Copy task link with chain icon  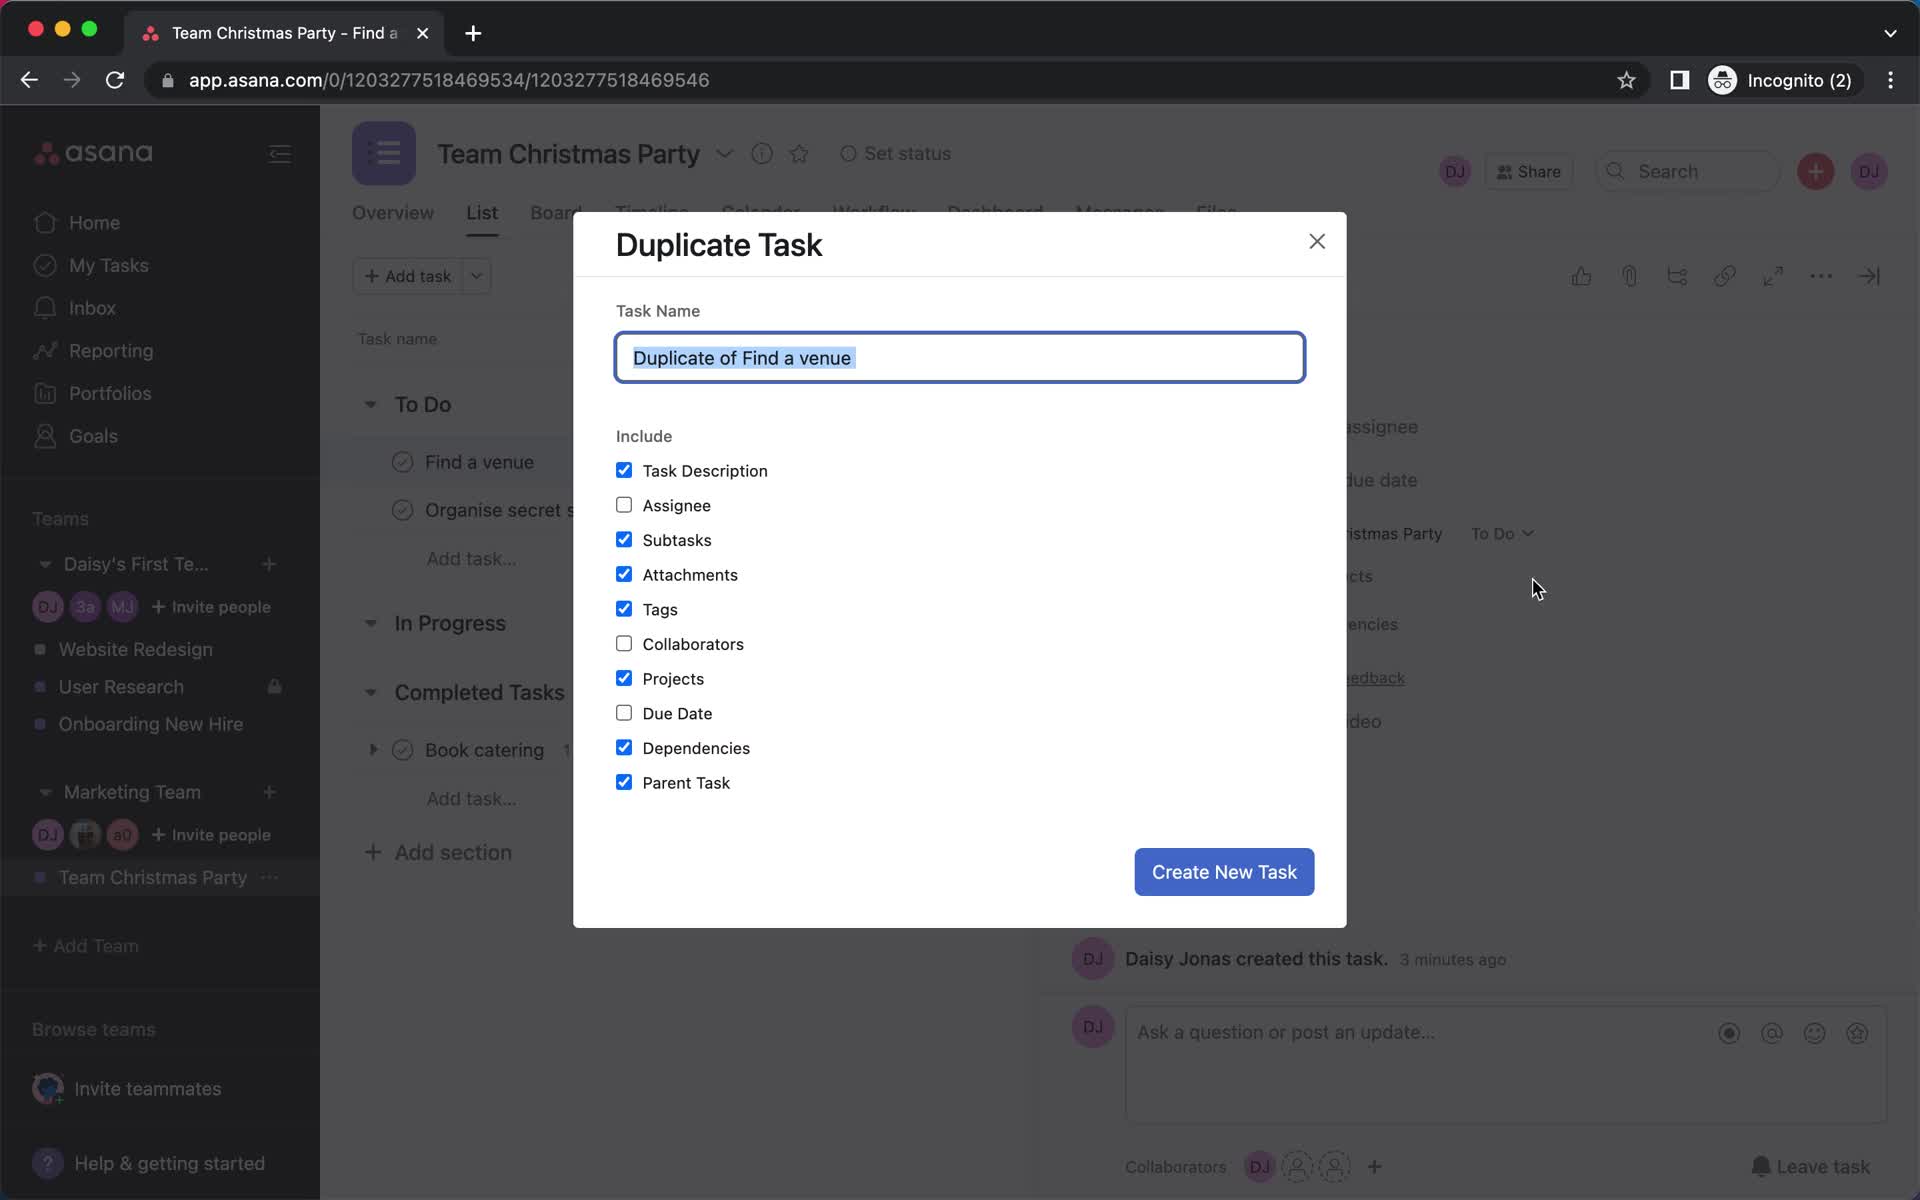tap(1724, 276)
